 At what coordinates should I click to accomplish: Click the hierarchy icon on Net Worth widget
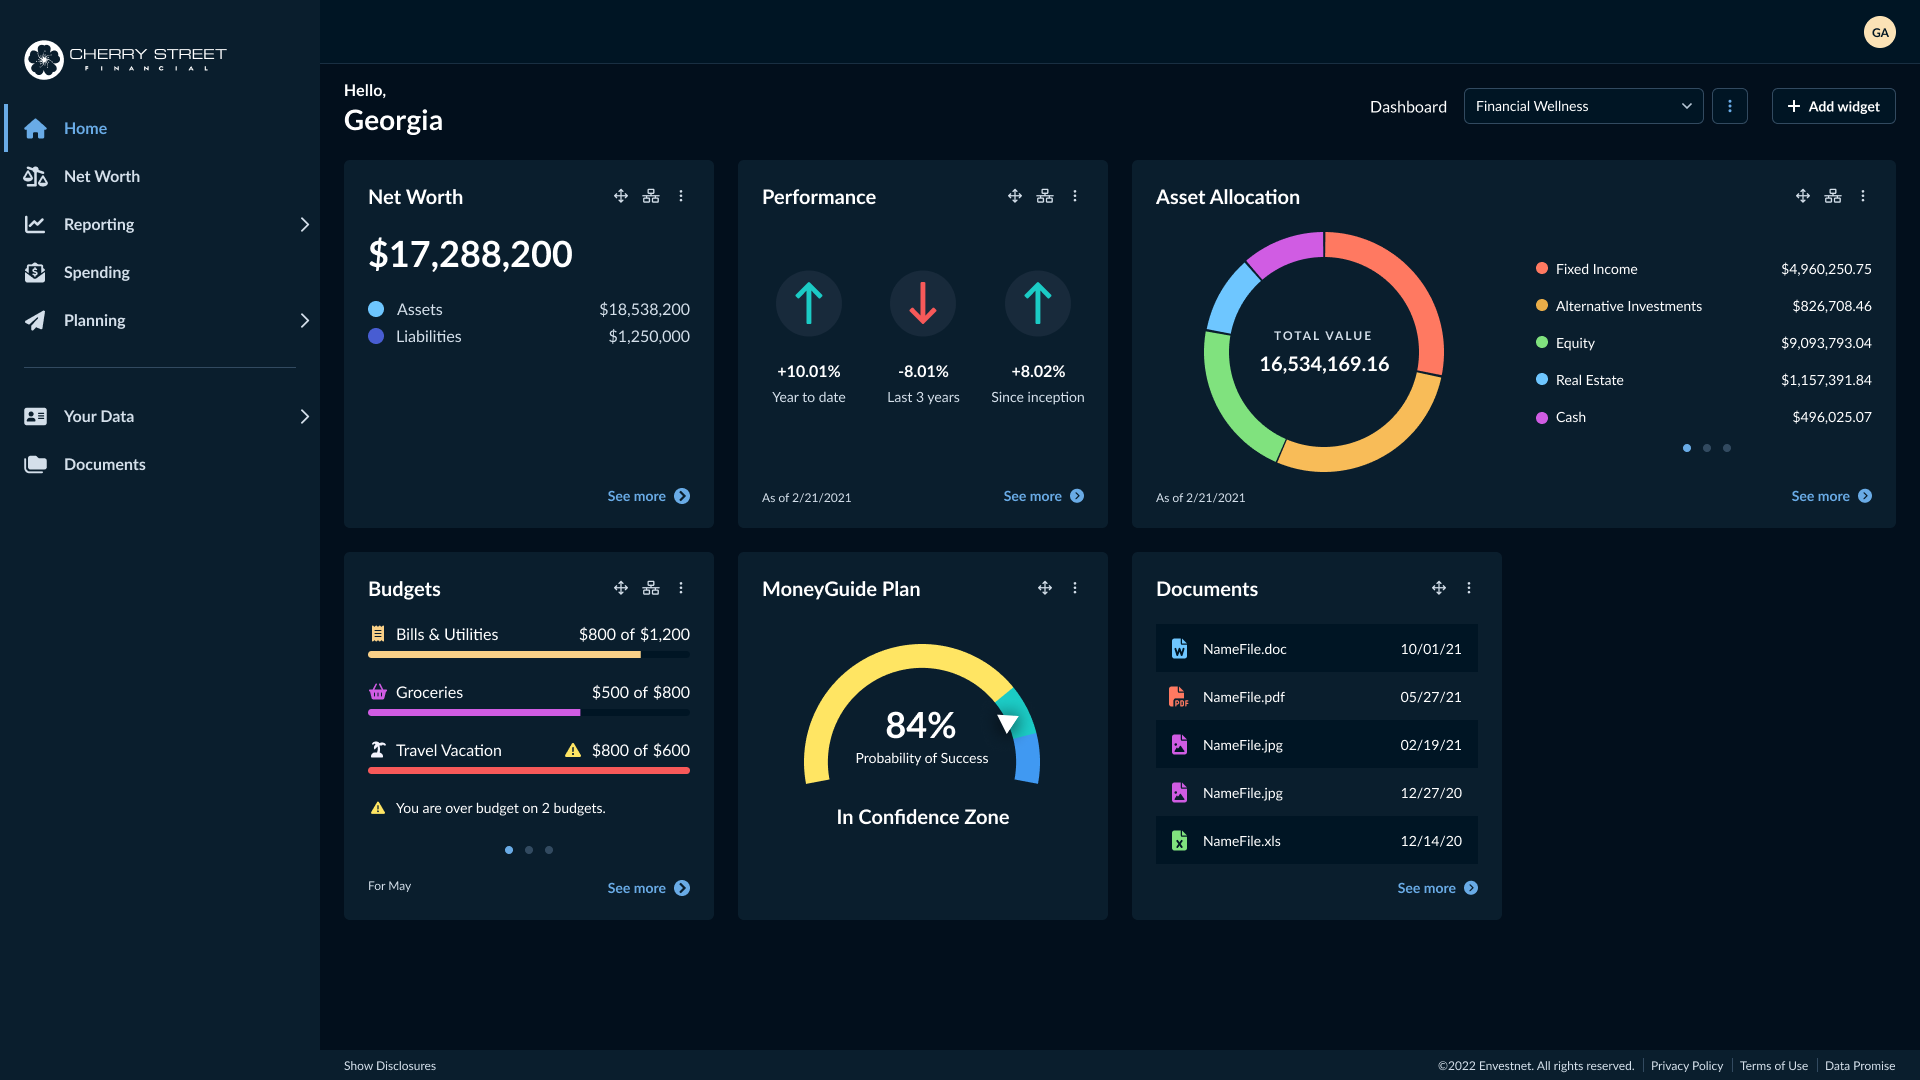[651, 196]
